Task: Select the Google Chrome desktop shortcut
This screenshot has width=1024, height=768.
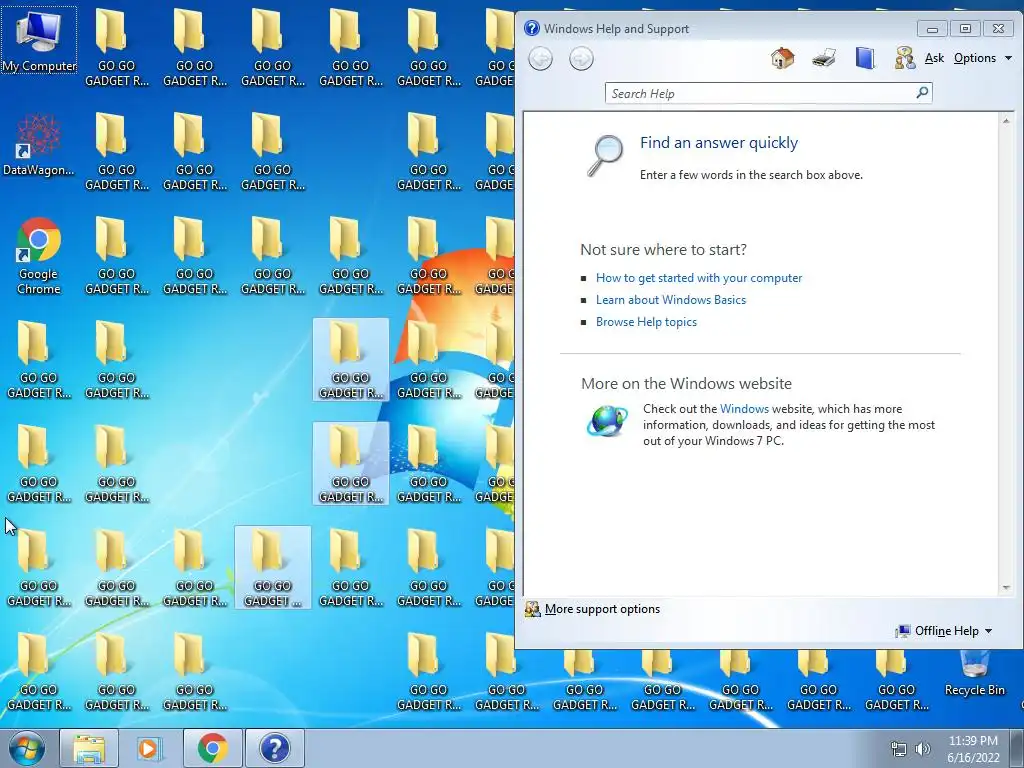Action: click(x=39, y=256)
